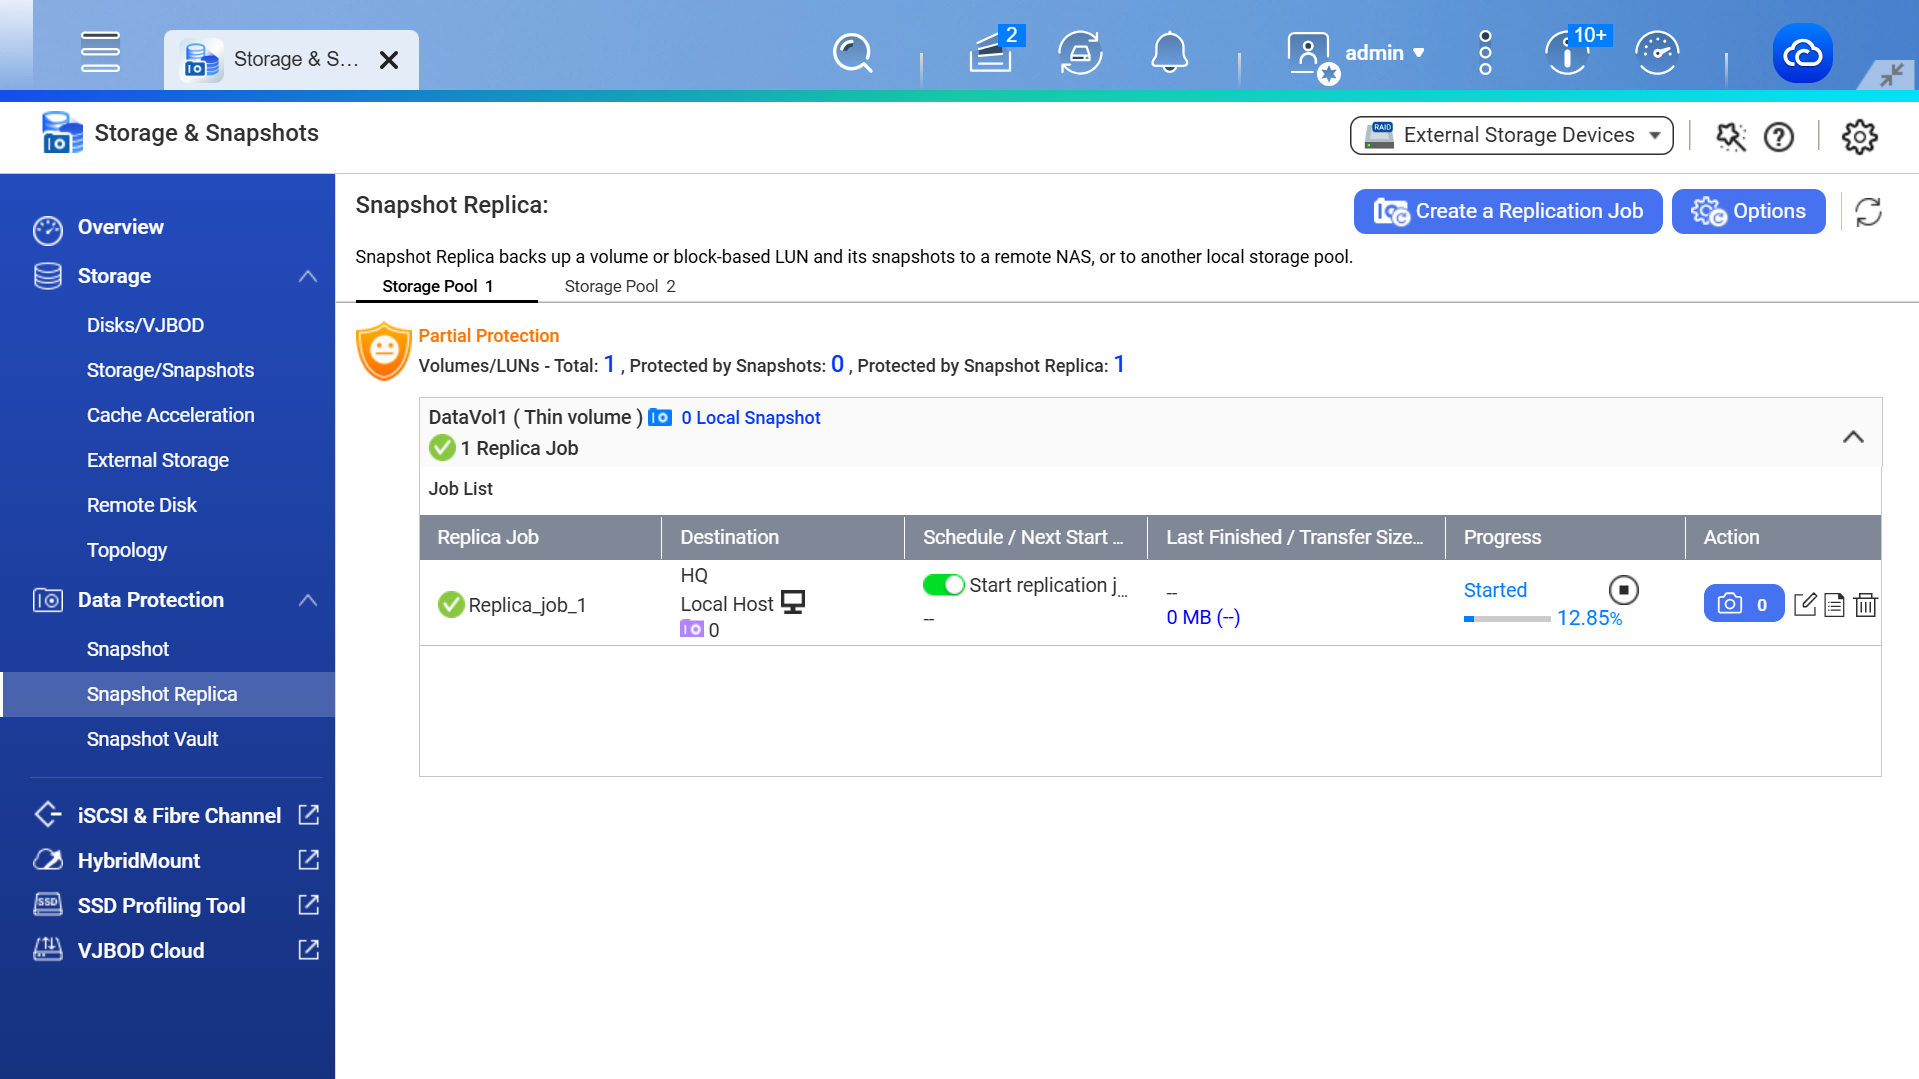The image size is (1919, 1079).
Task: Open global settings gear icon
Action: tap(1859, 136)
